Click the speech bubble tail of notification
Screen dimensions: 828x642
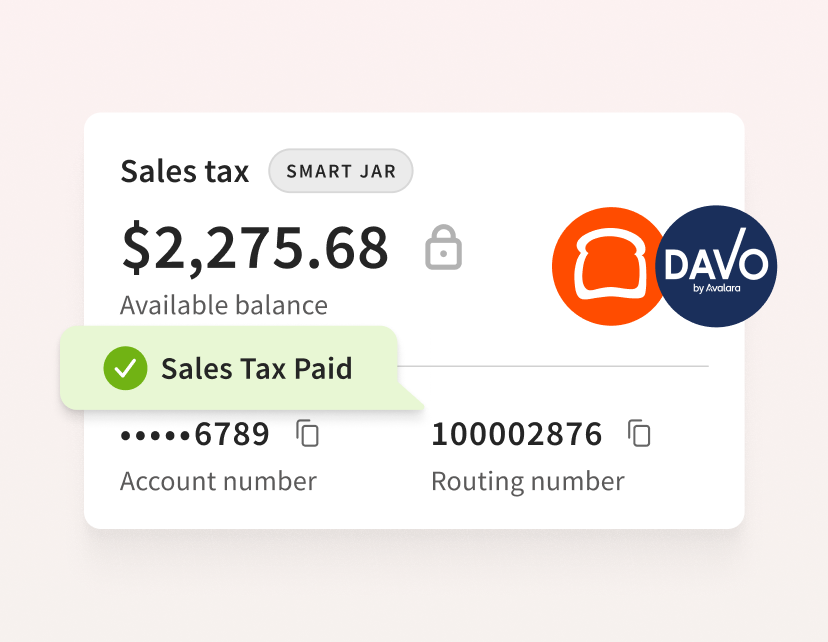409,398
